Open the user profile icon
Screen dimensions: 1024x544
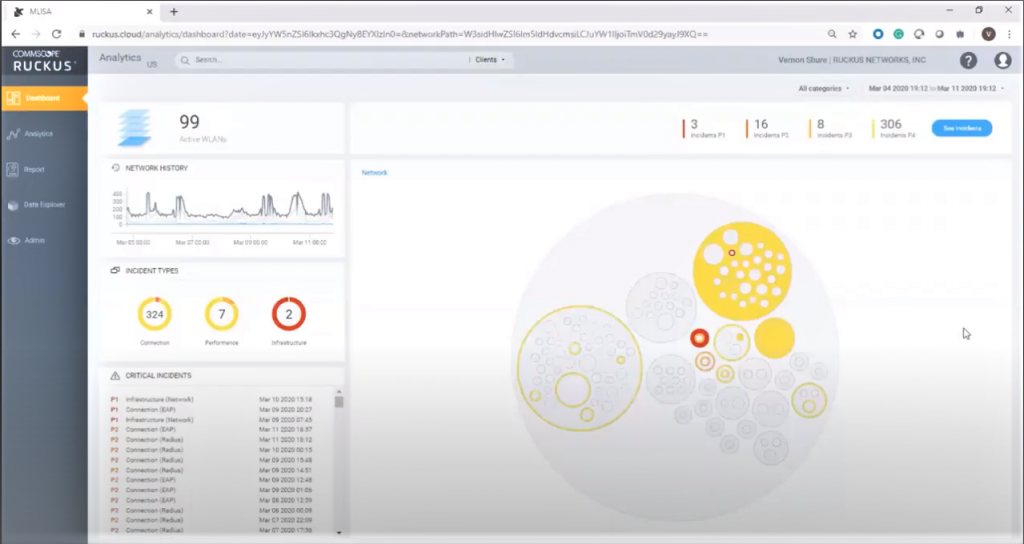[1003, 60]
